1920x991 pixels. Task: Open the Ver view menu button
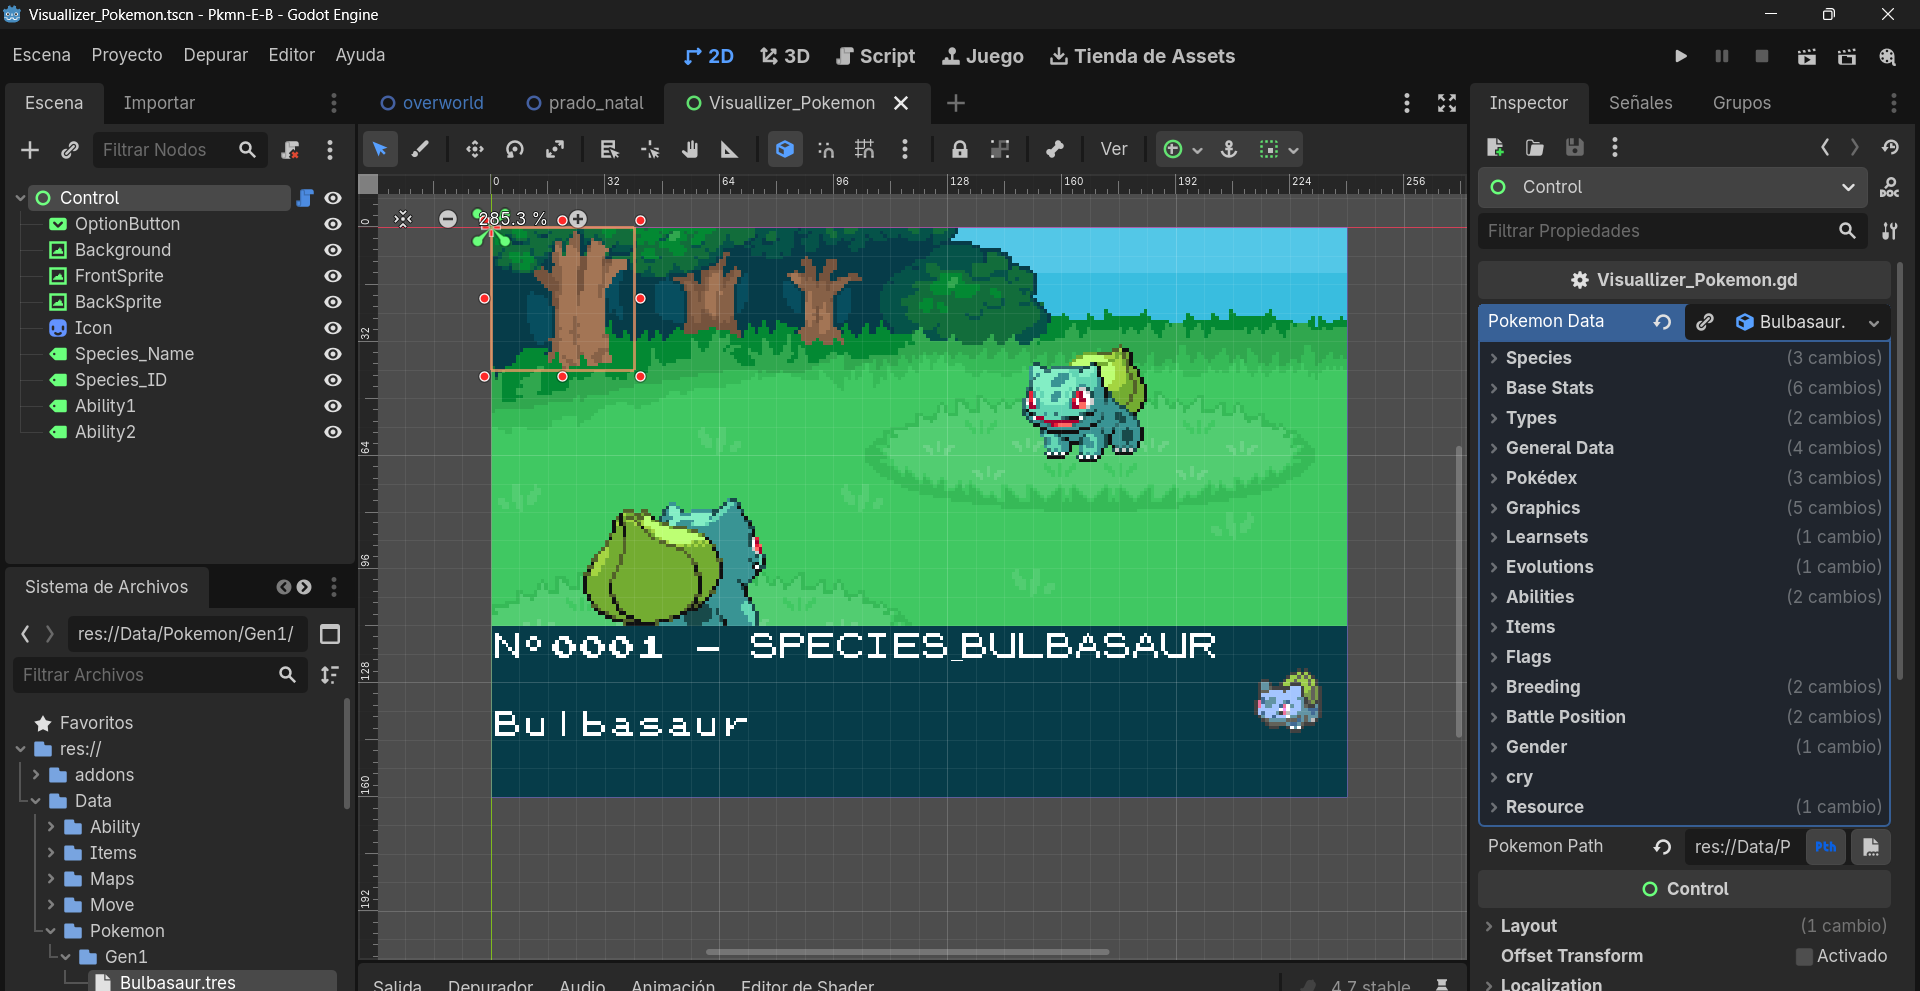pyautogui.click(x=1114, y=149)
